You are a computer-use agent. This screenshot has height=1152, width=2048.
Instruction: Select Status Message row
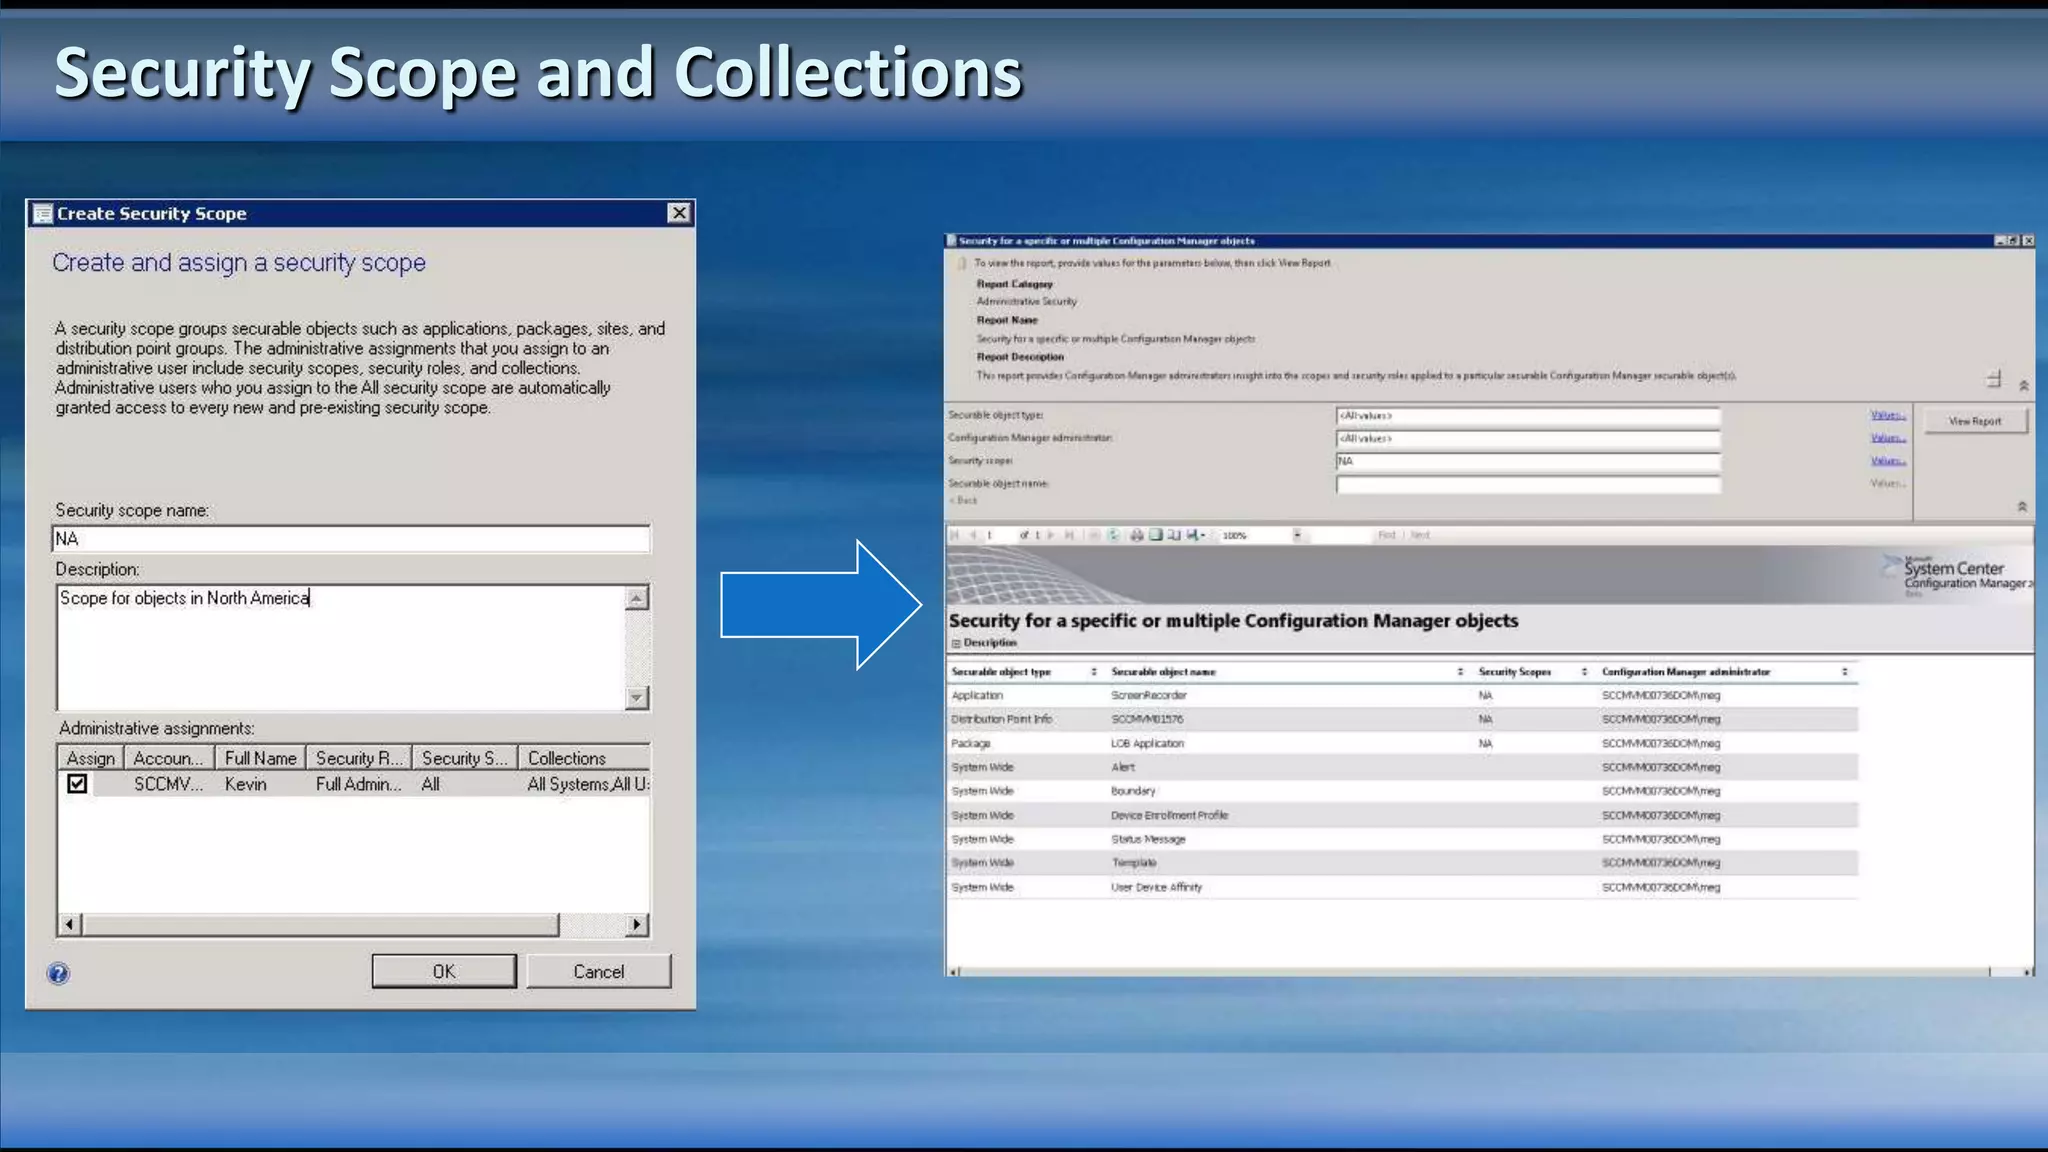click(x=1402, y=839)
